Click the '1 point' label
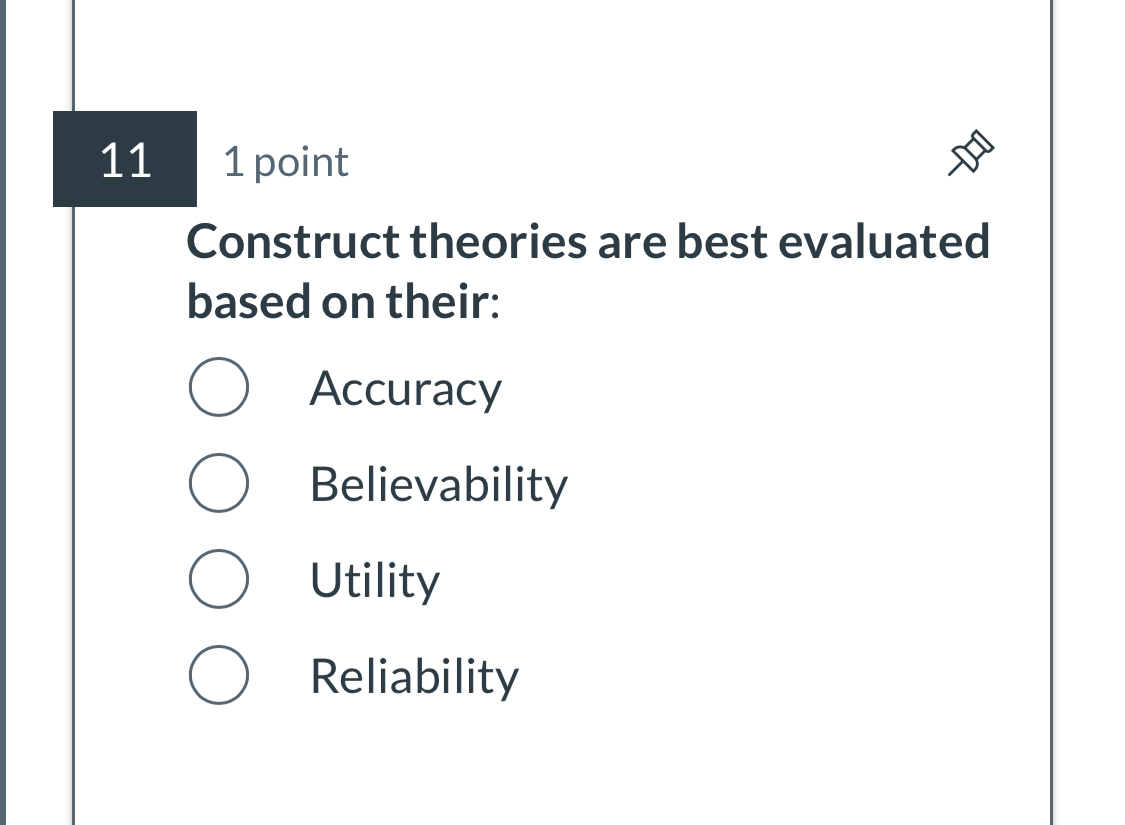Screen dimensions: 1125x825 click(286, 161)
